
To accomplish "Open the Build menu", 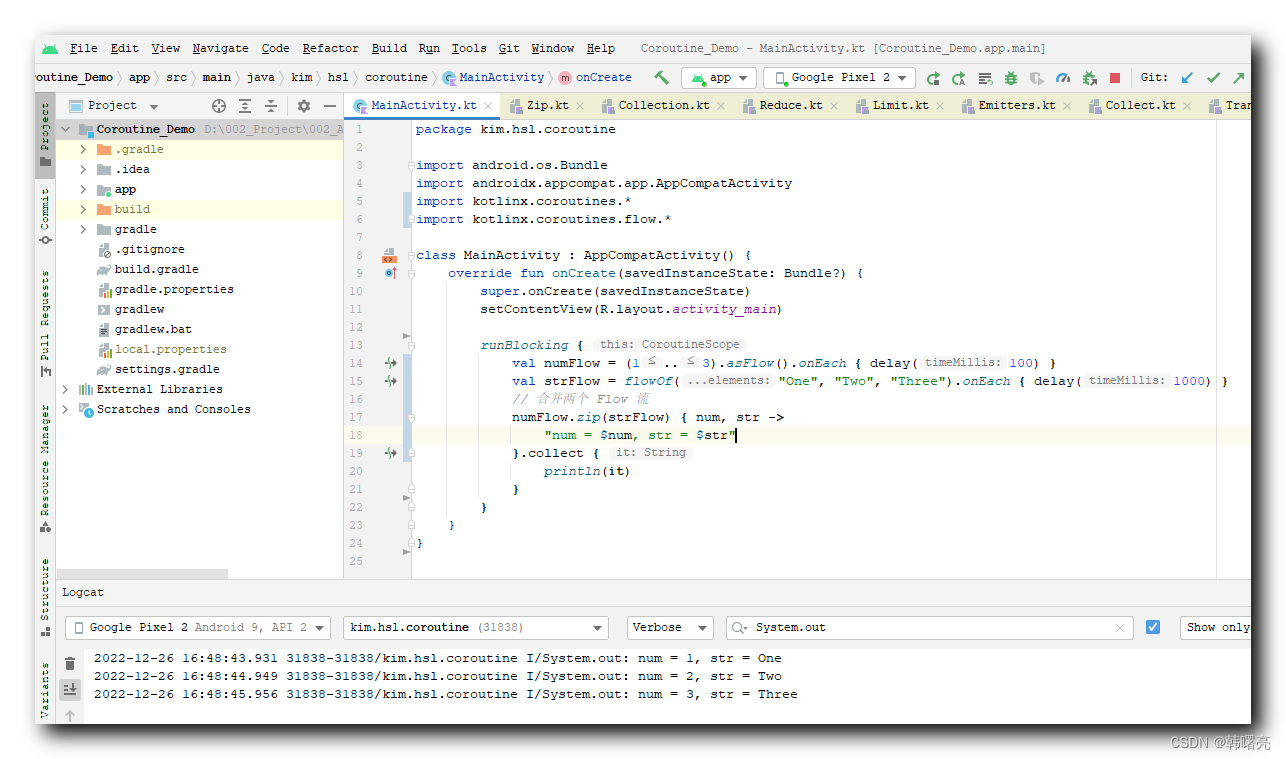I will coord(389,48).
